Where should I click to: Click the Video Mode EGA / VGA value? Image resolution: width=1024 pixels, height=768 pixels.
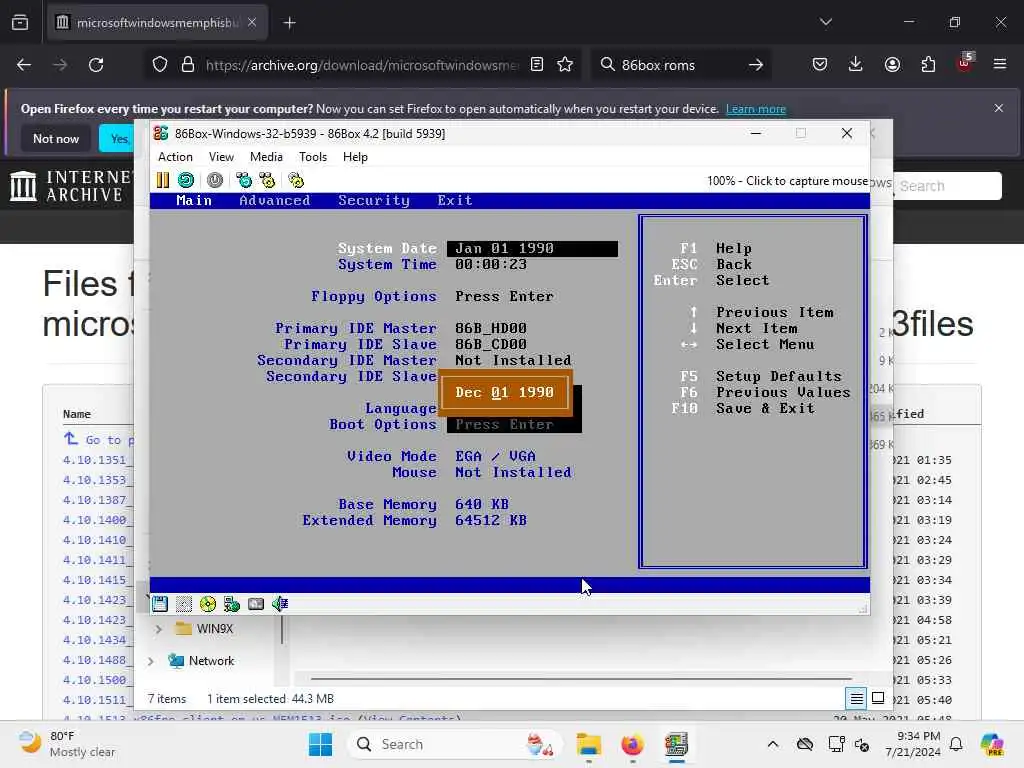click(495, 456)
